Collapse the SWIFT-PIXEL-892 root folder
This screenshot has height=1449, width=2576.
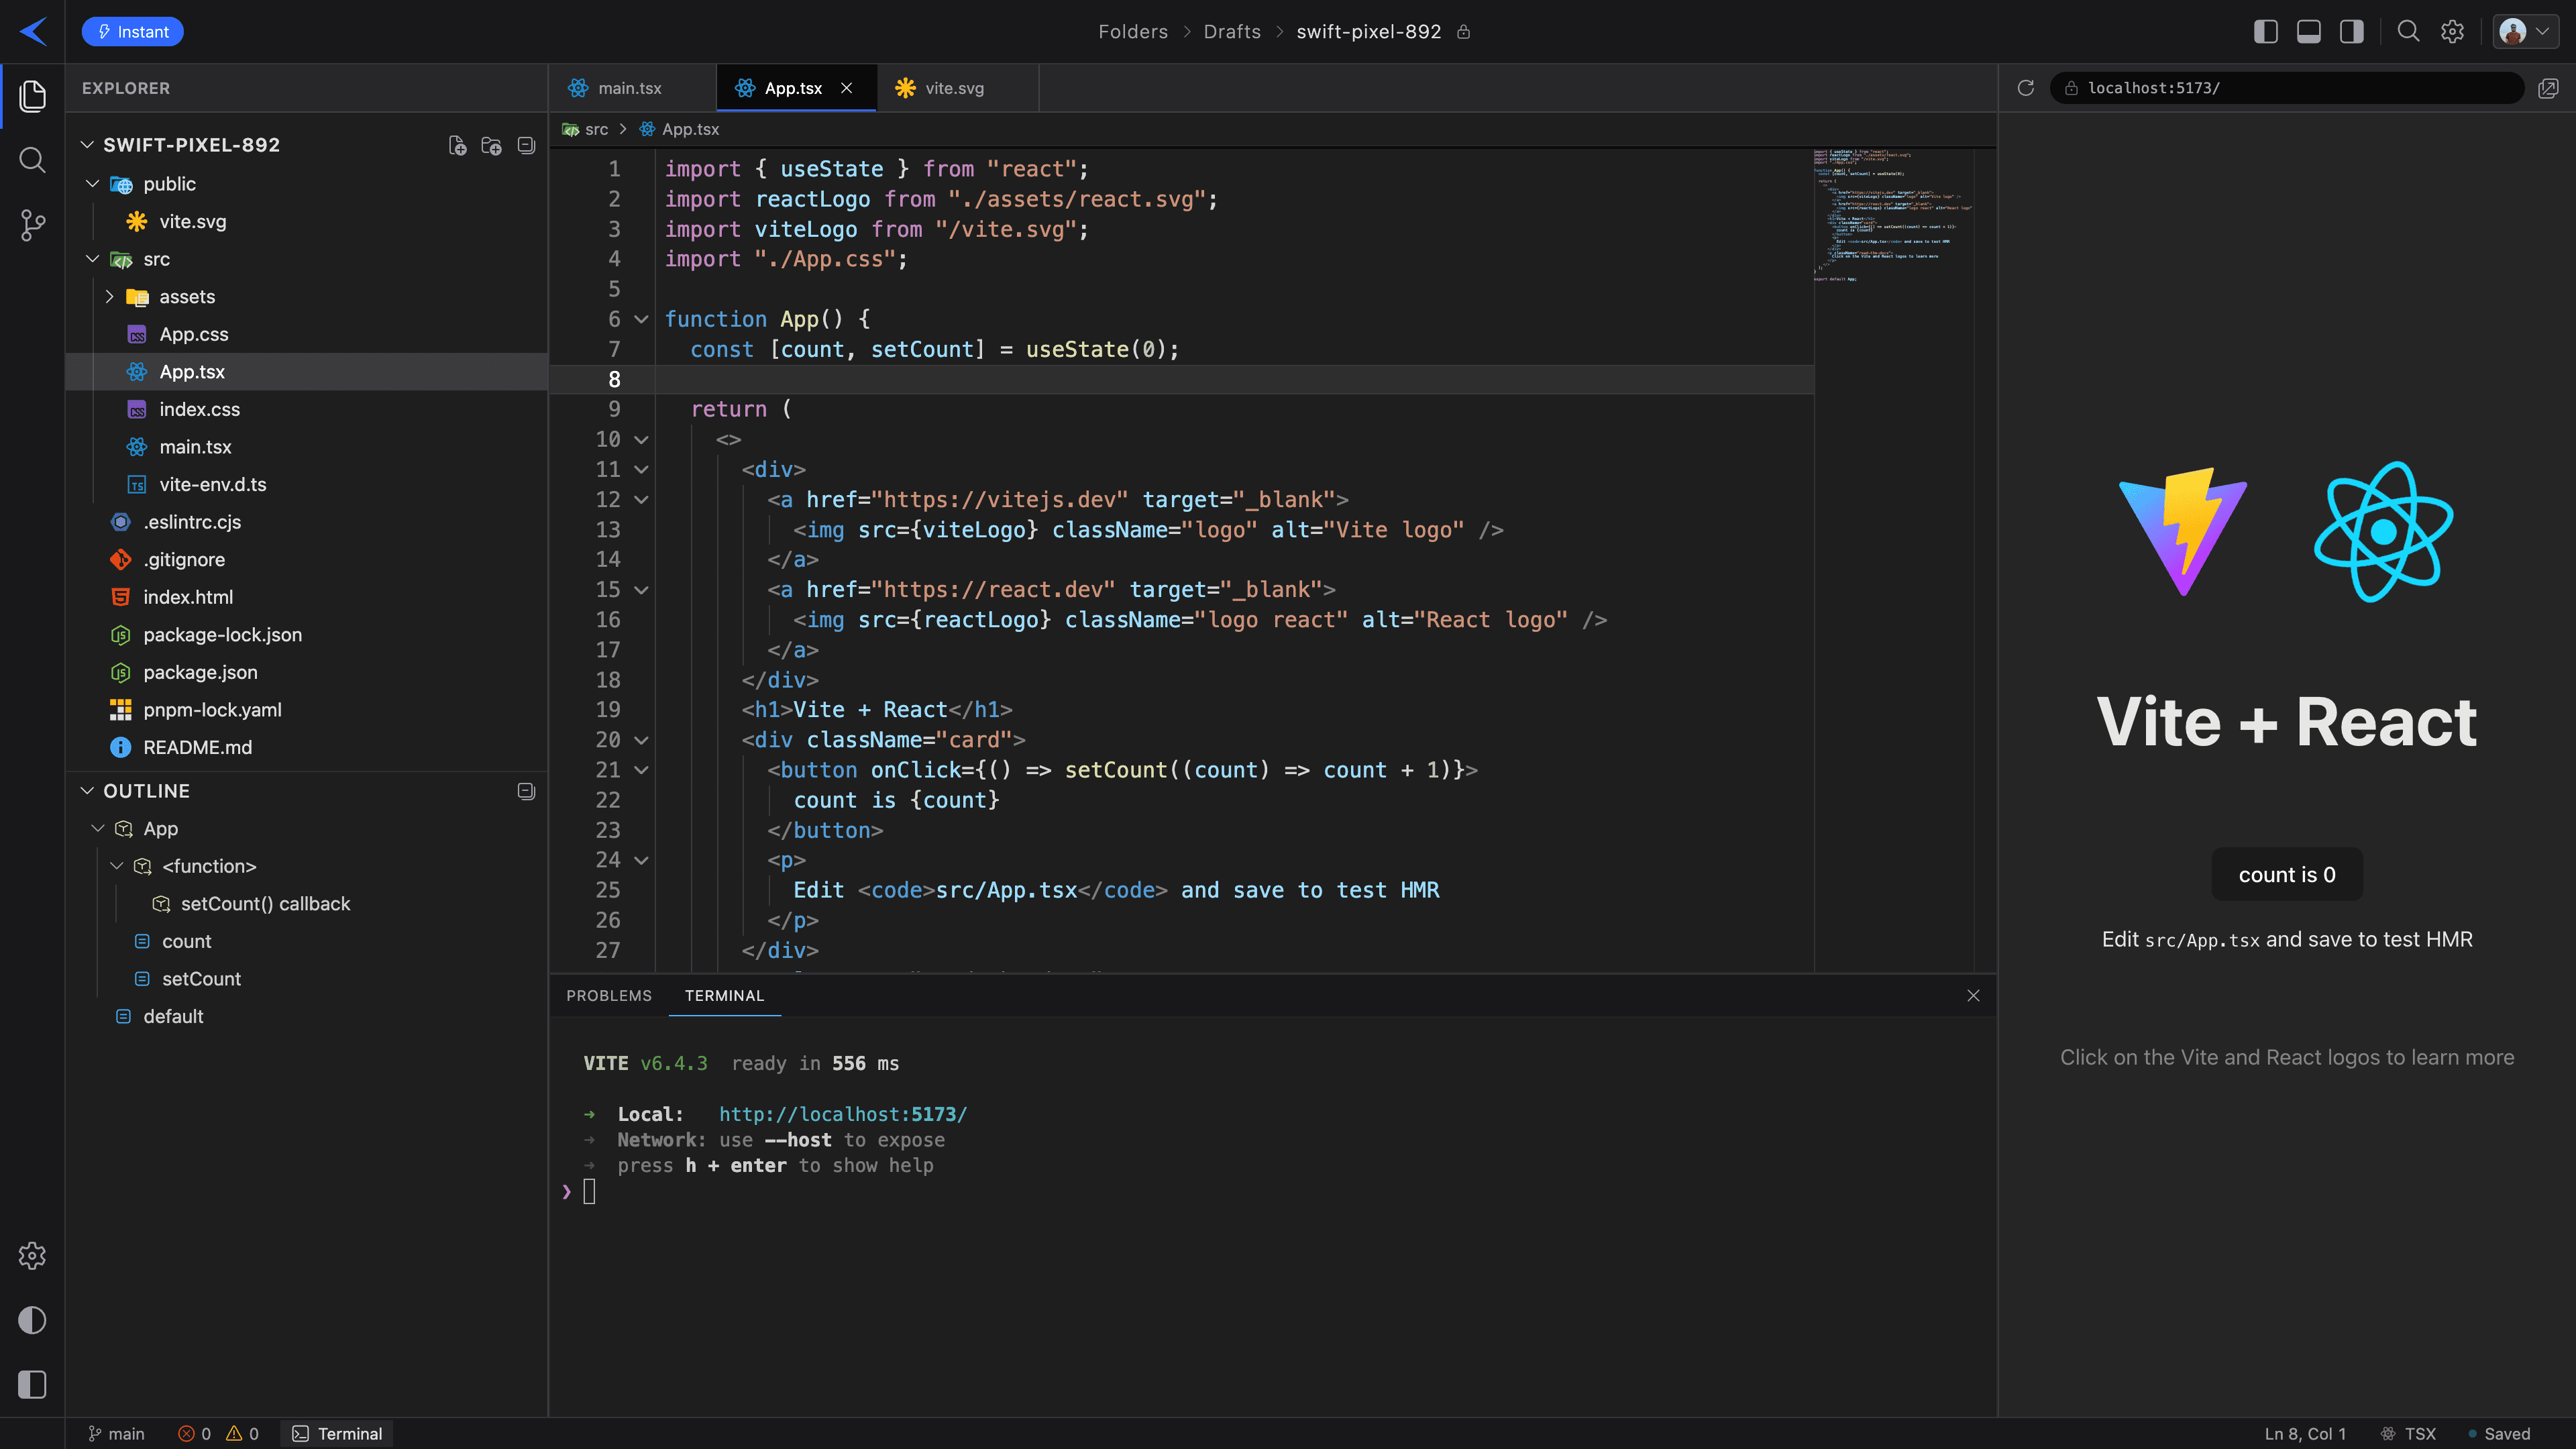coord(88,145)
